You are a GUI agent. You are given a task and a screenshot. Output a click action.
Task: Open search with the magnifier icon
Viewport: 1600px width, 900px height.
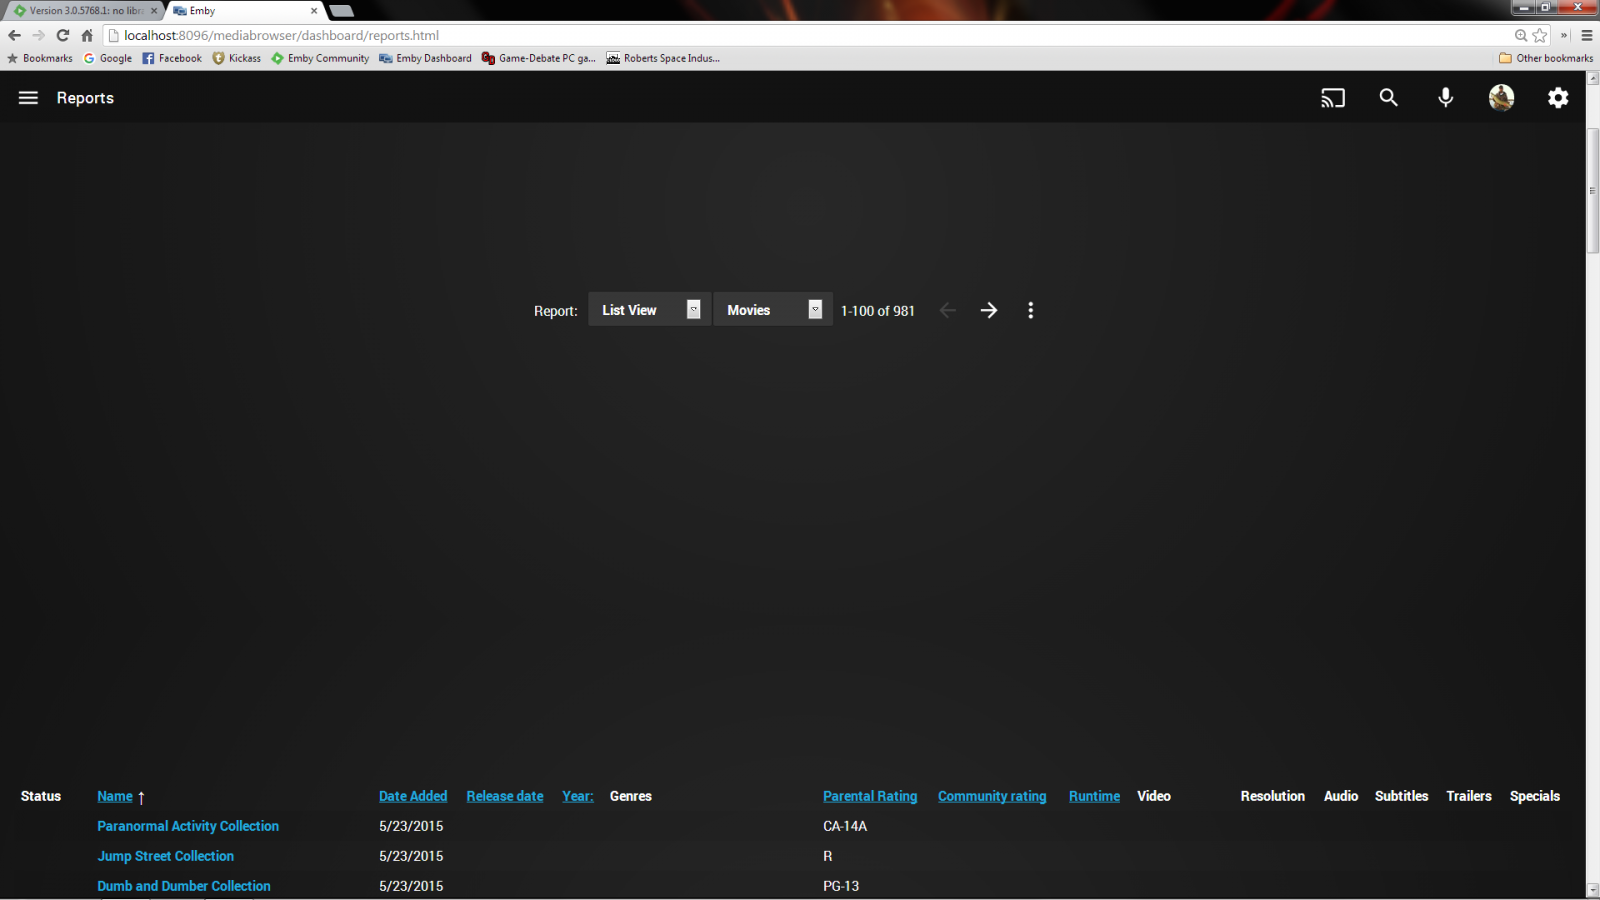tap(1389, 97)
